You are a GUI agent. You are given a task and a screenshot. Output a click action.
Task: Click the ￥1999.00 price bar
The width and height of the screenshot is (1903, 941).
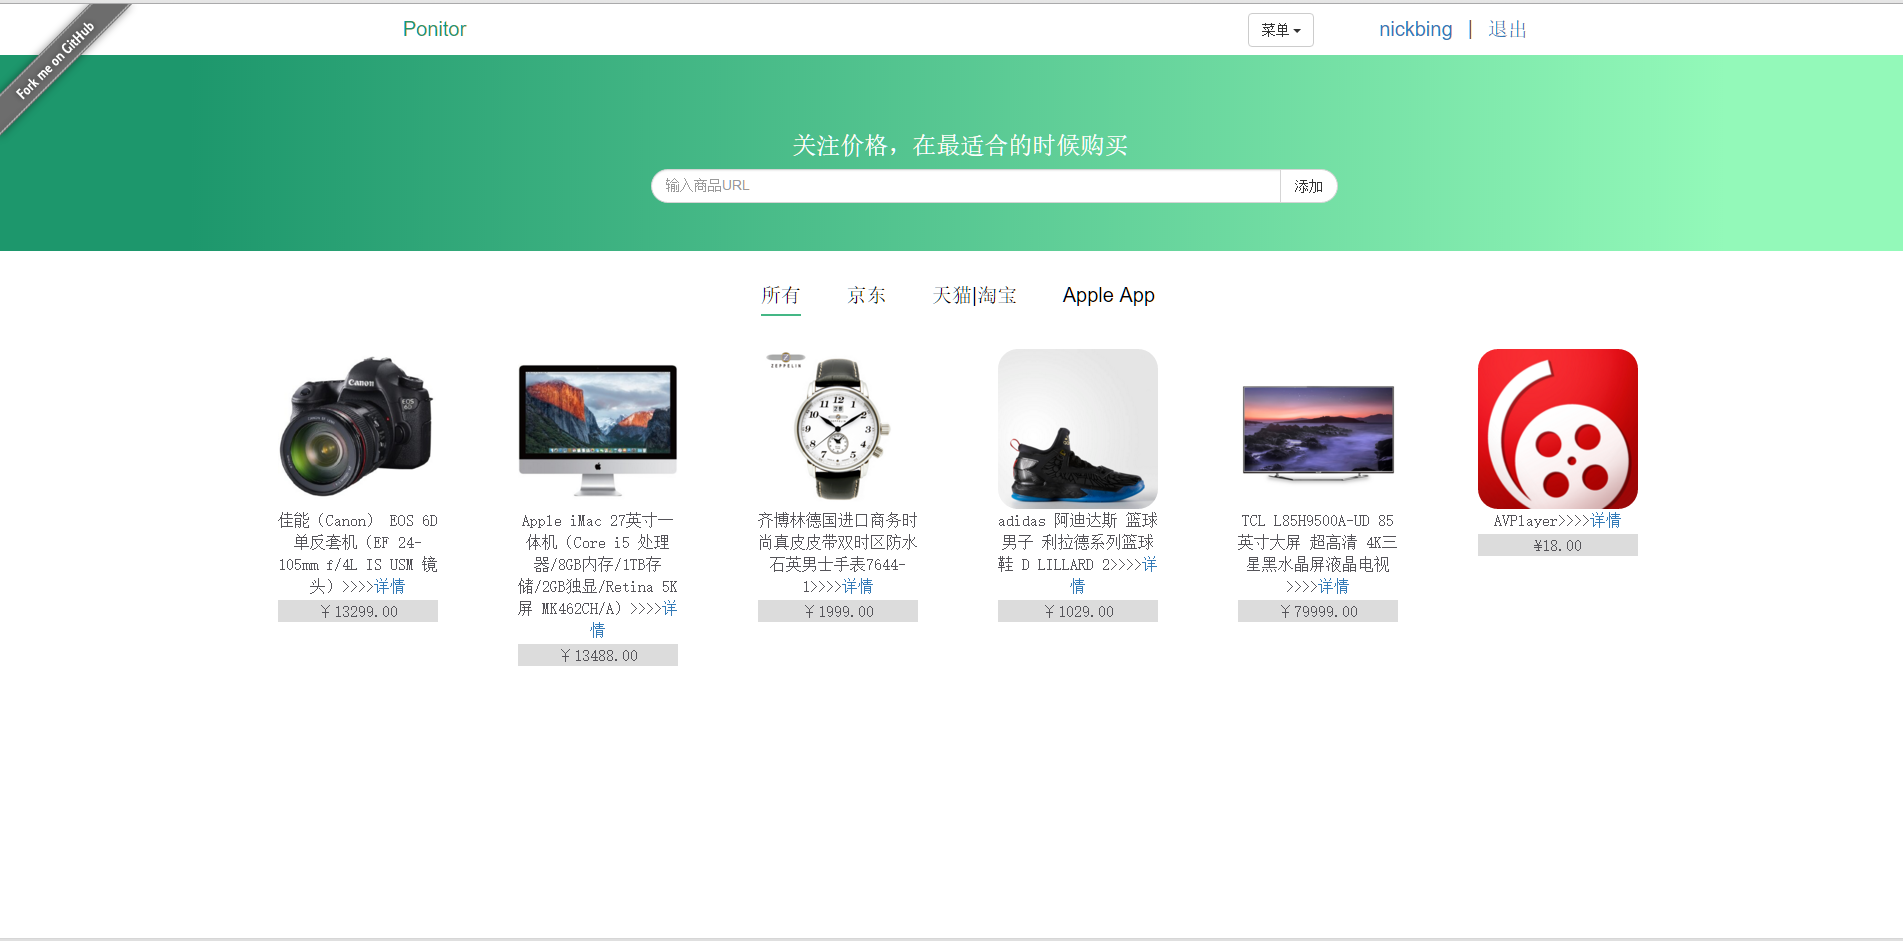point(838,611)
